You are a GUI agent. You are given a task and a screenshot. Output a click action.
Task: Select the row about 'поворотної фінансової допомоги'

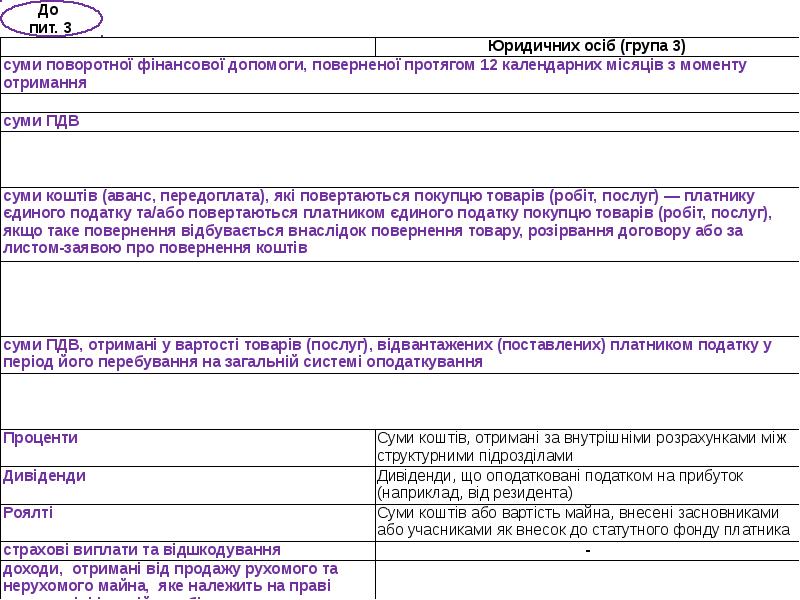(x=400, y=74)
